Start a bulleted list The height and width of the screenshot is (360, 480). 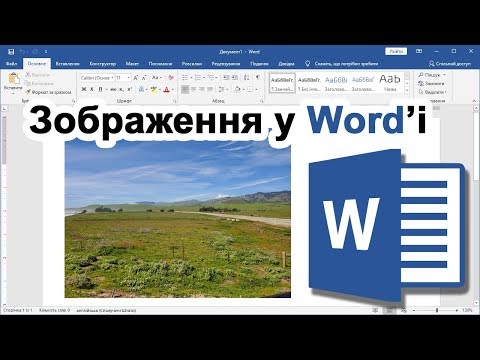(x=185, y=78)
